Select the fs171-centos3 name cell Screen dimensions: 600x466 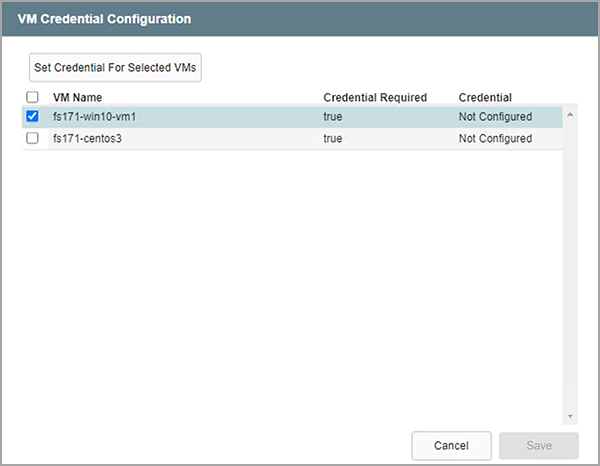[x=87, y=139]
